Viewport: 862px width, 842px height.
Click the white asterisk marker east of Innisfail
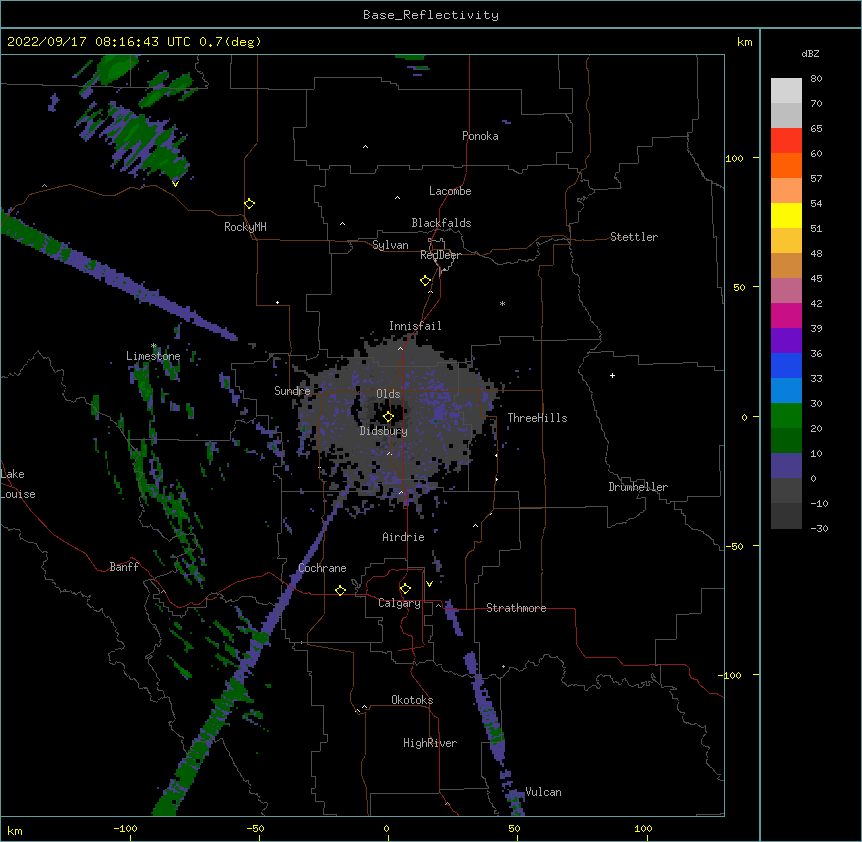coord(502,303)
